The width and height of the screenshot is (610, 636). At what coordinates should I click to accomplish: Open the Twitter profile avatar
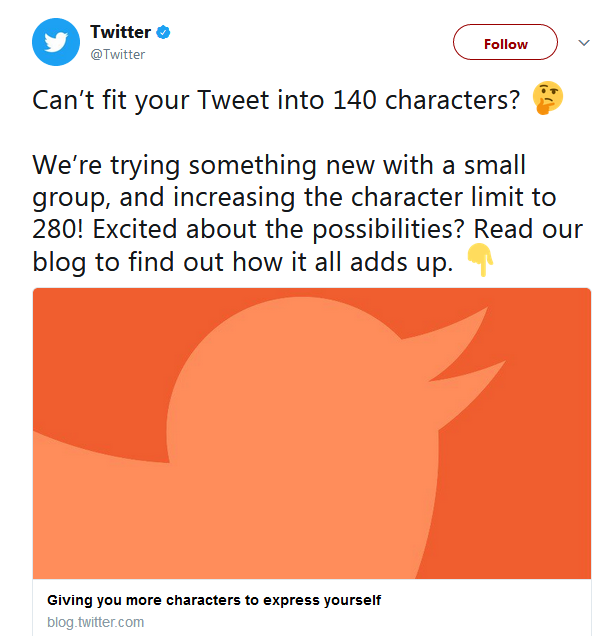56,42
